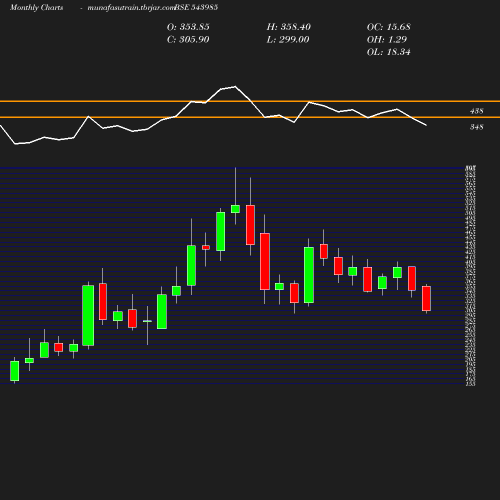Click the highest green candle with long upper wick
500x500 pixels.
pyautogui.click(x=235, y=209)
